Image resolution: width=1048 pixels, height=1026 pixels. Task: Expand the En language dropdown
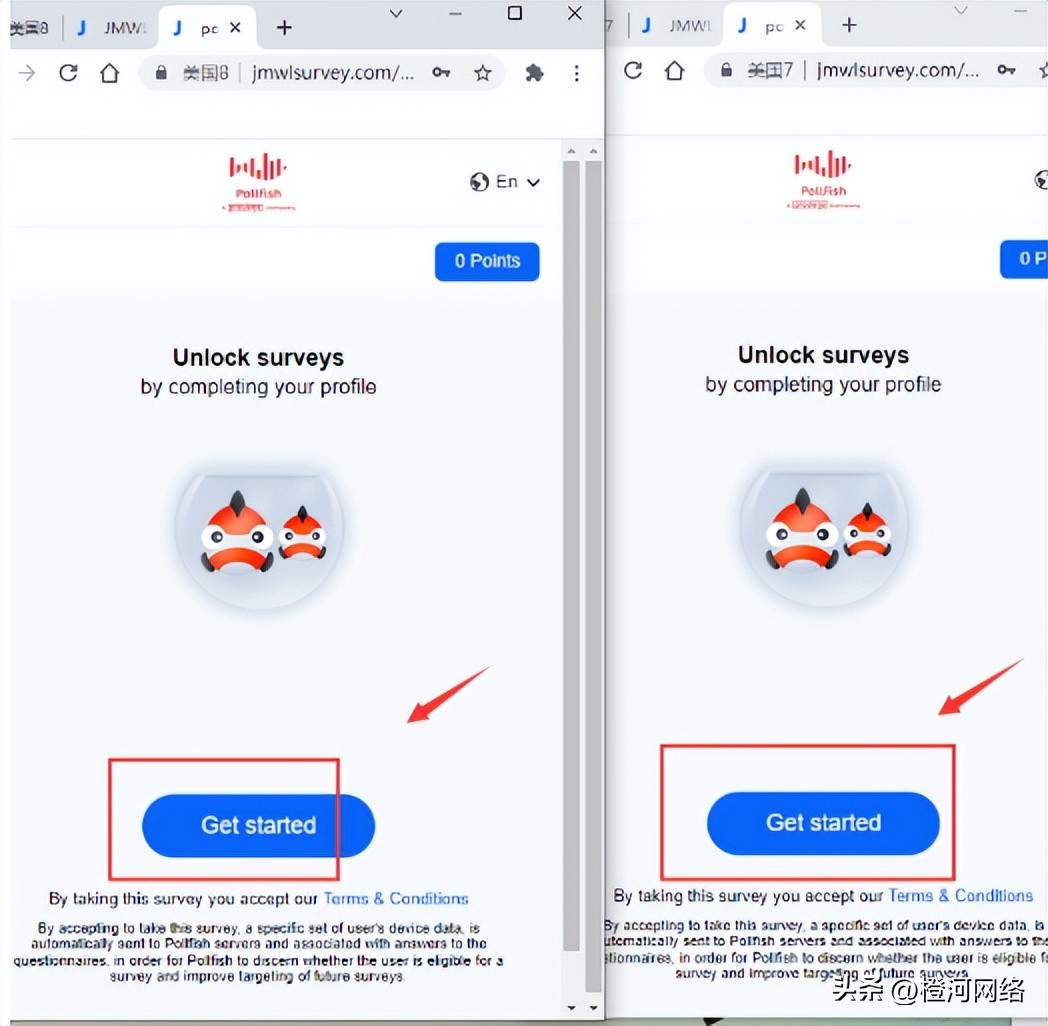point(505,182)
